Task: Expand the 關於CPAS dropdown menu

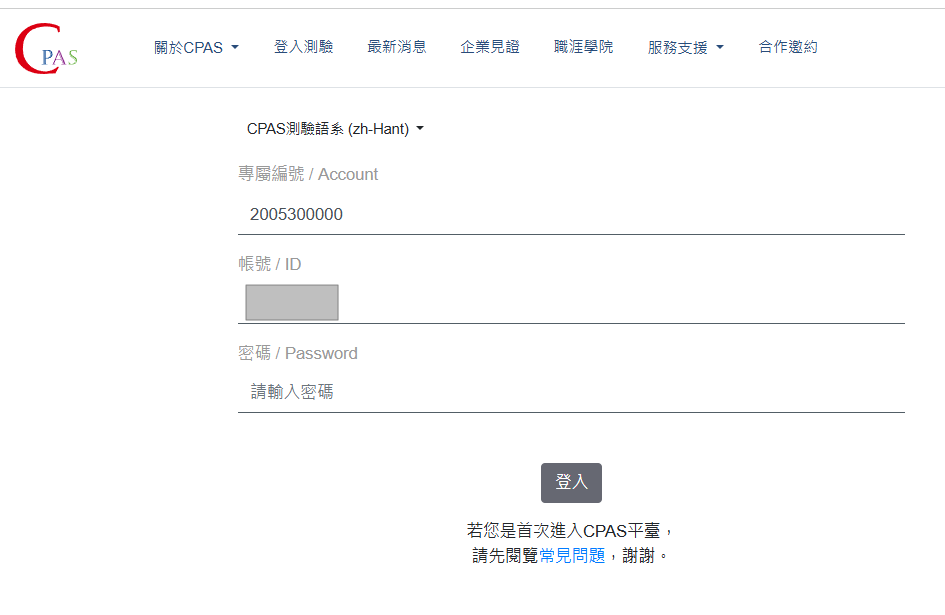Action: 196,47
